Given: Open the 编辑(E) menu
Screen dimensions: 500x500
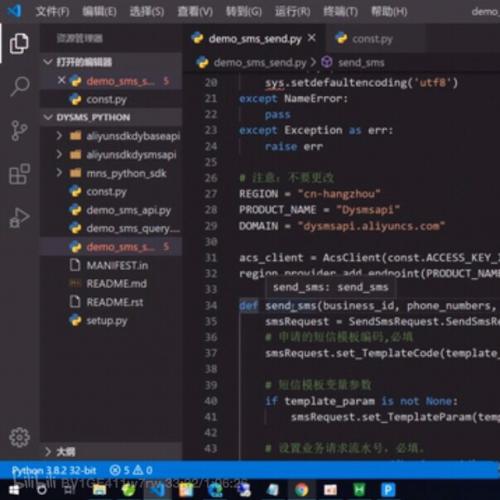Looking at the screenshot, I should [99, 12].
